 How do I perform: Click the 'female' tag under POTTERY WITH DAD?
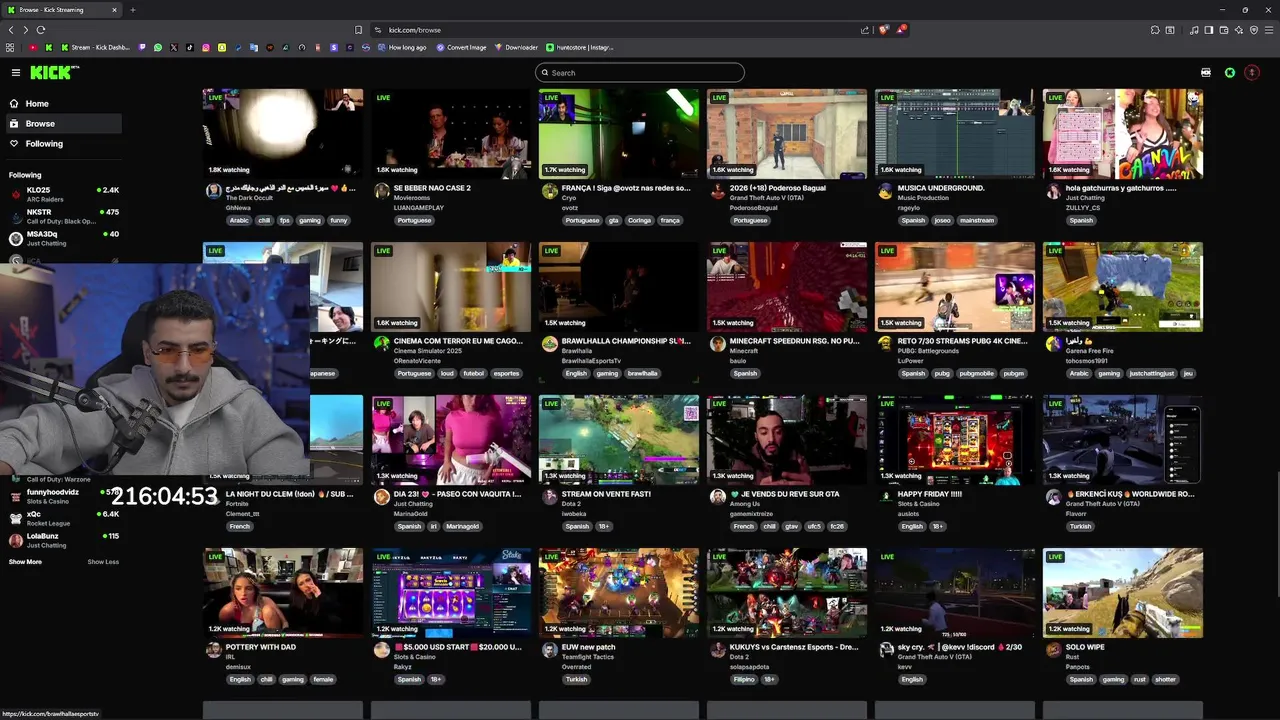click(x=323, y=679)
